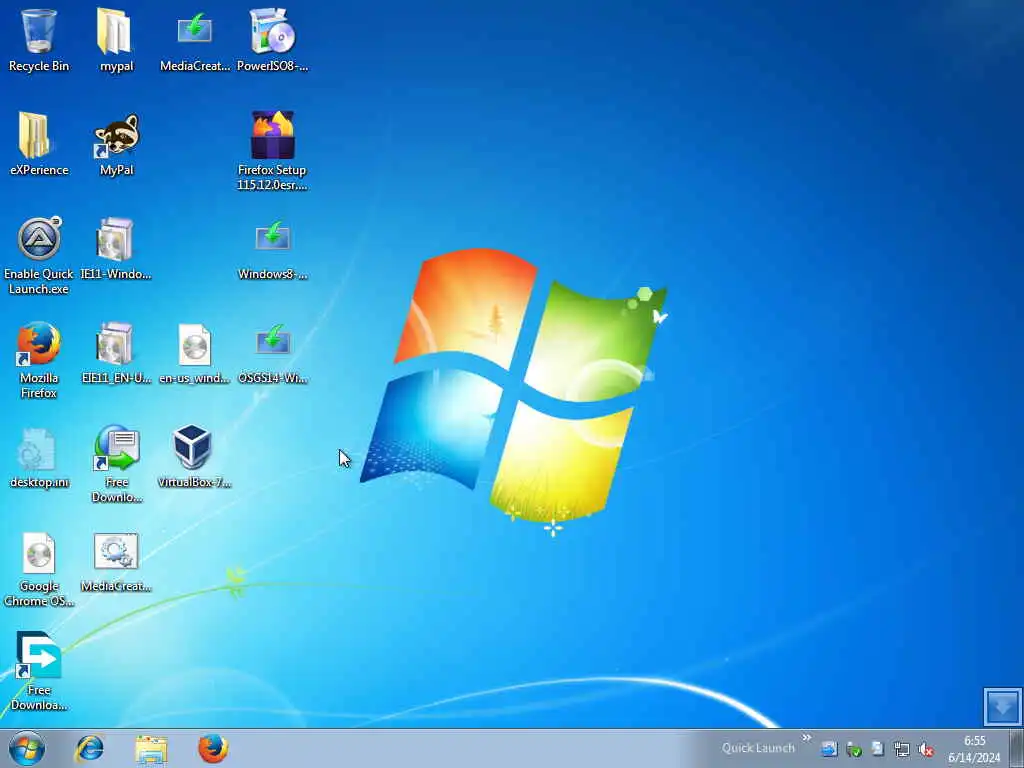
Task: Select the Windows8-... download icon
Action: 272,248
